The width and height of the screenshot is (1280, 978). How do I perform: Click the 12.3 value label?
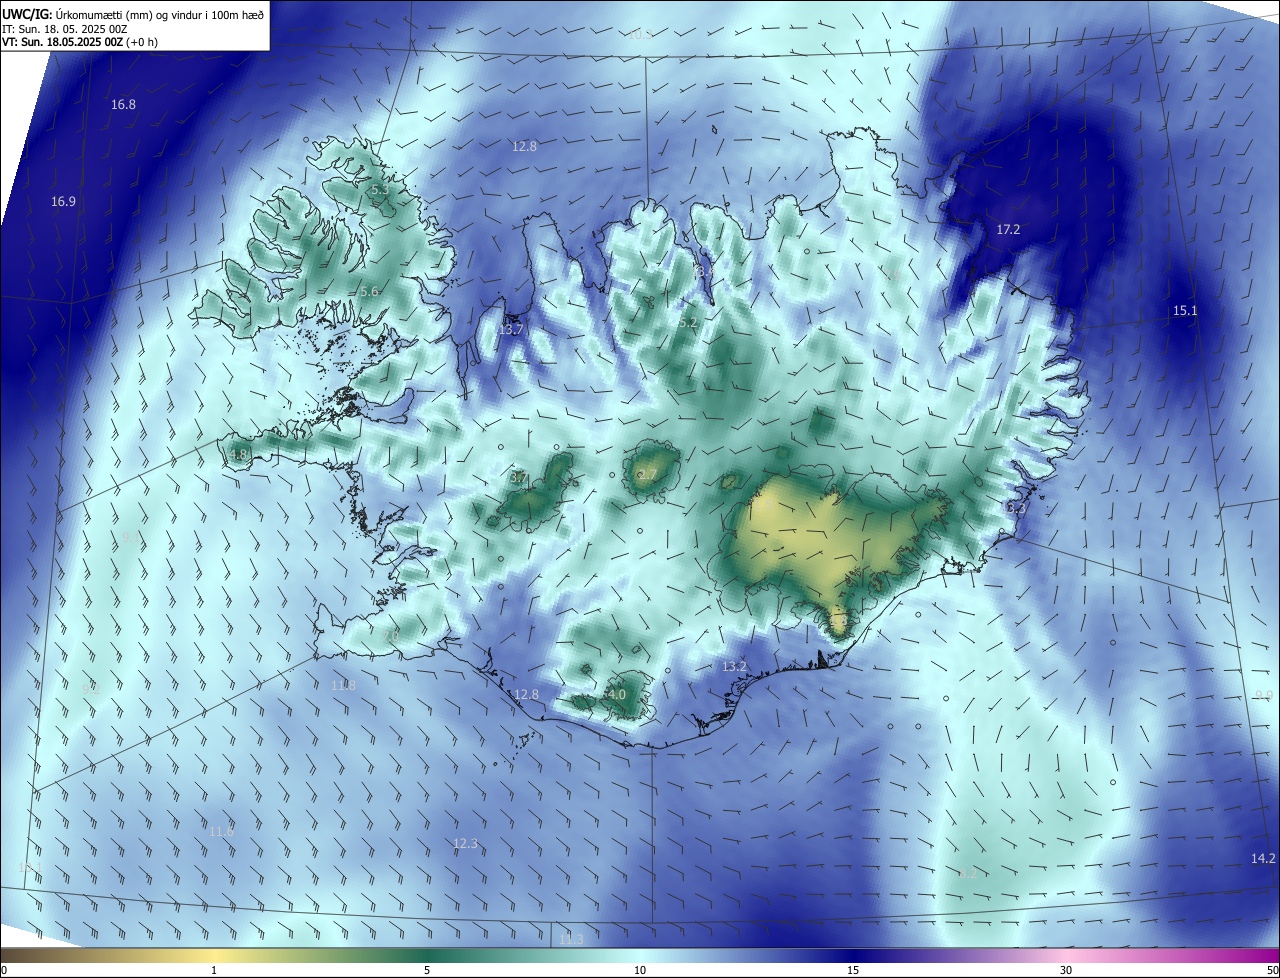(465, 843)
